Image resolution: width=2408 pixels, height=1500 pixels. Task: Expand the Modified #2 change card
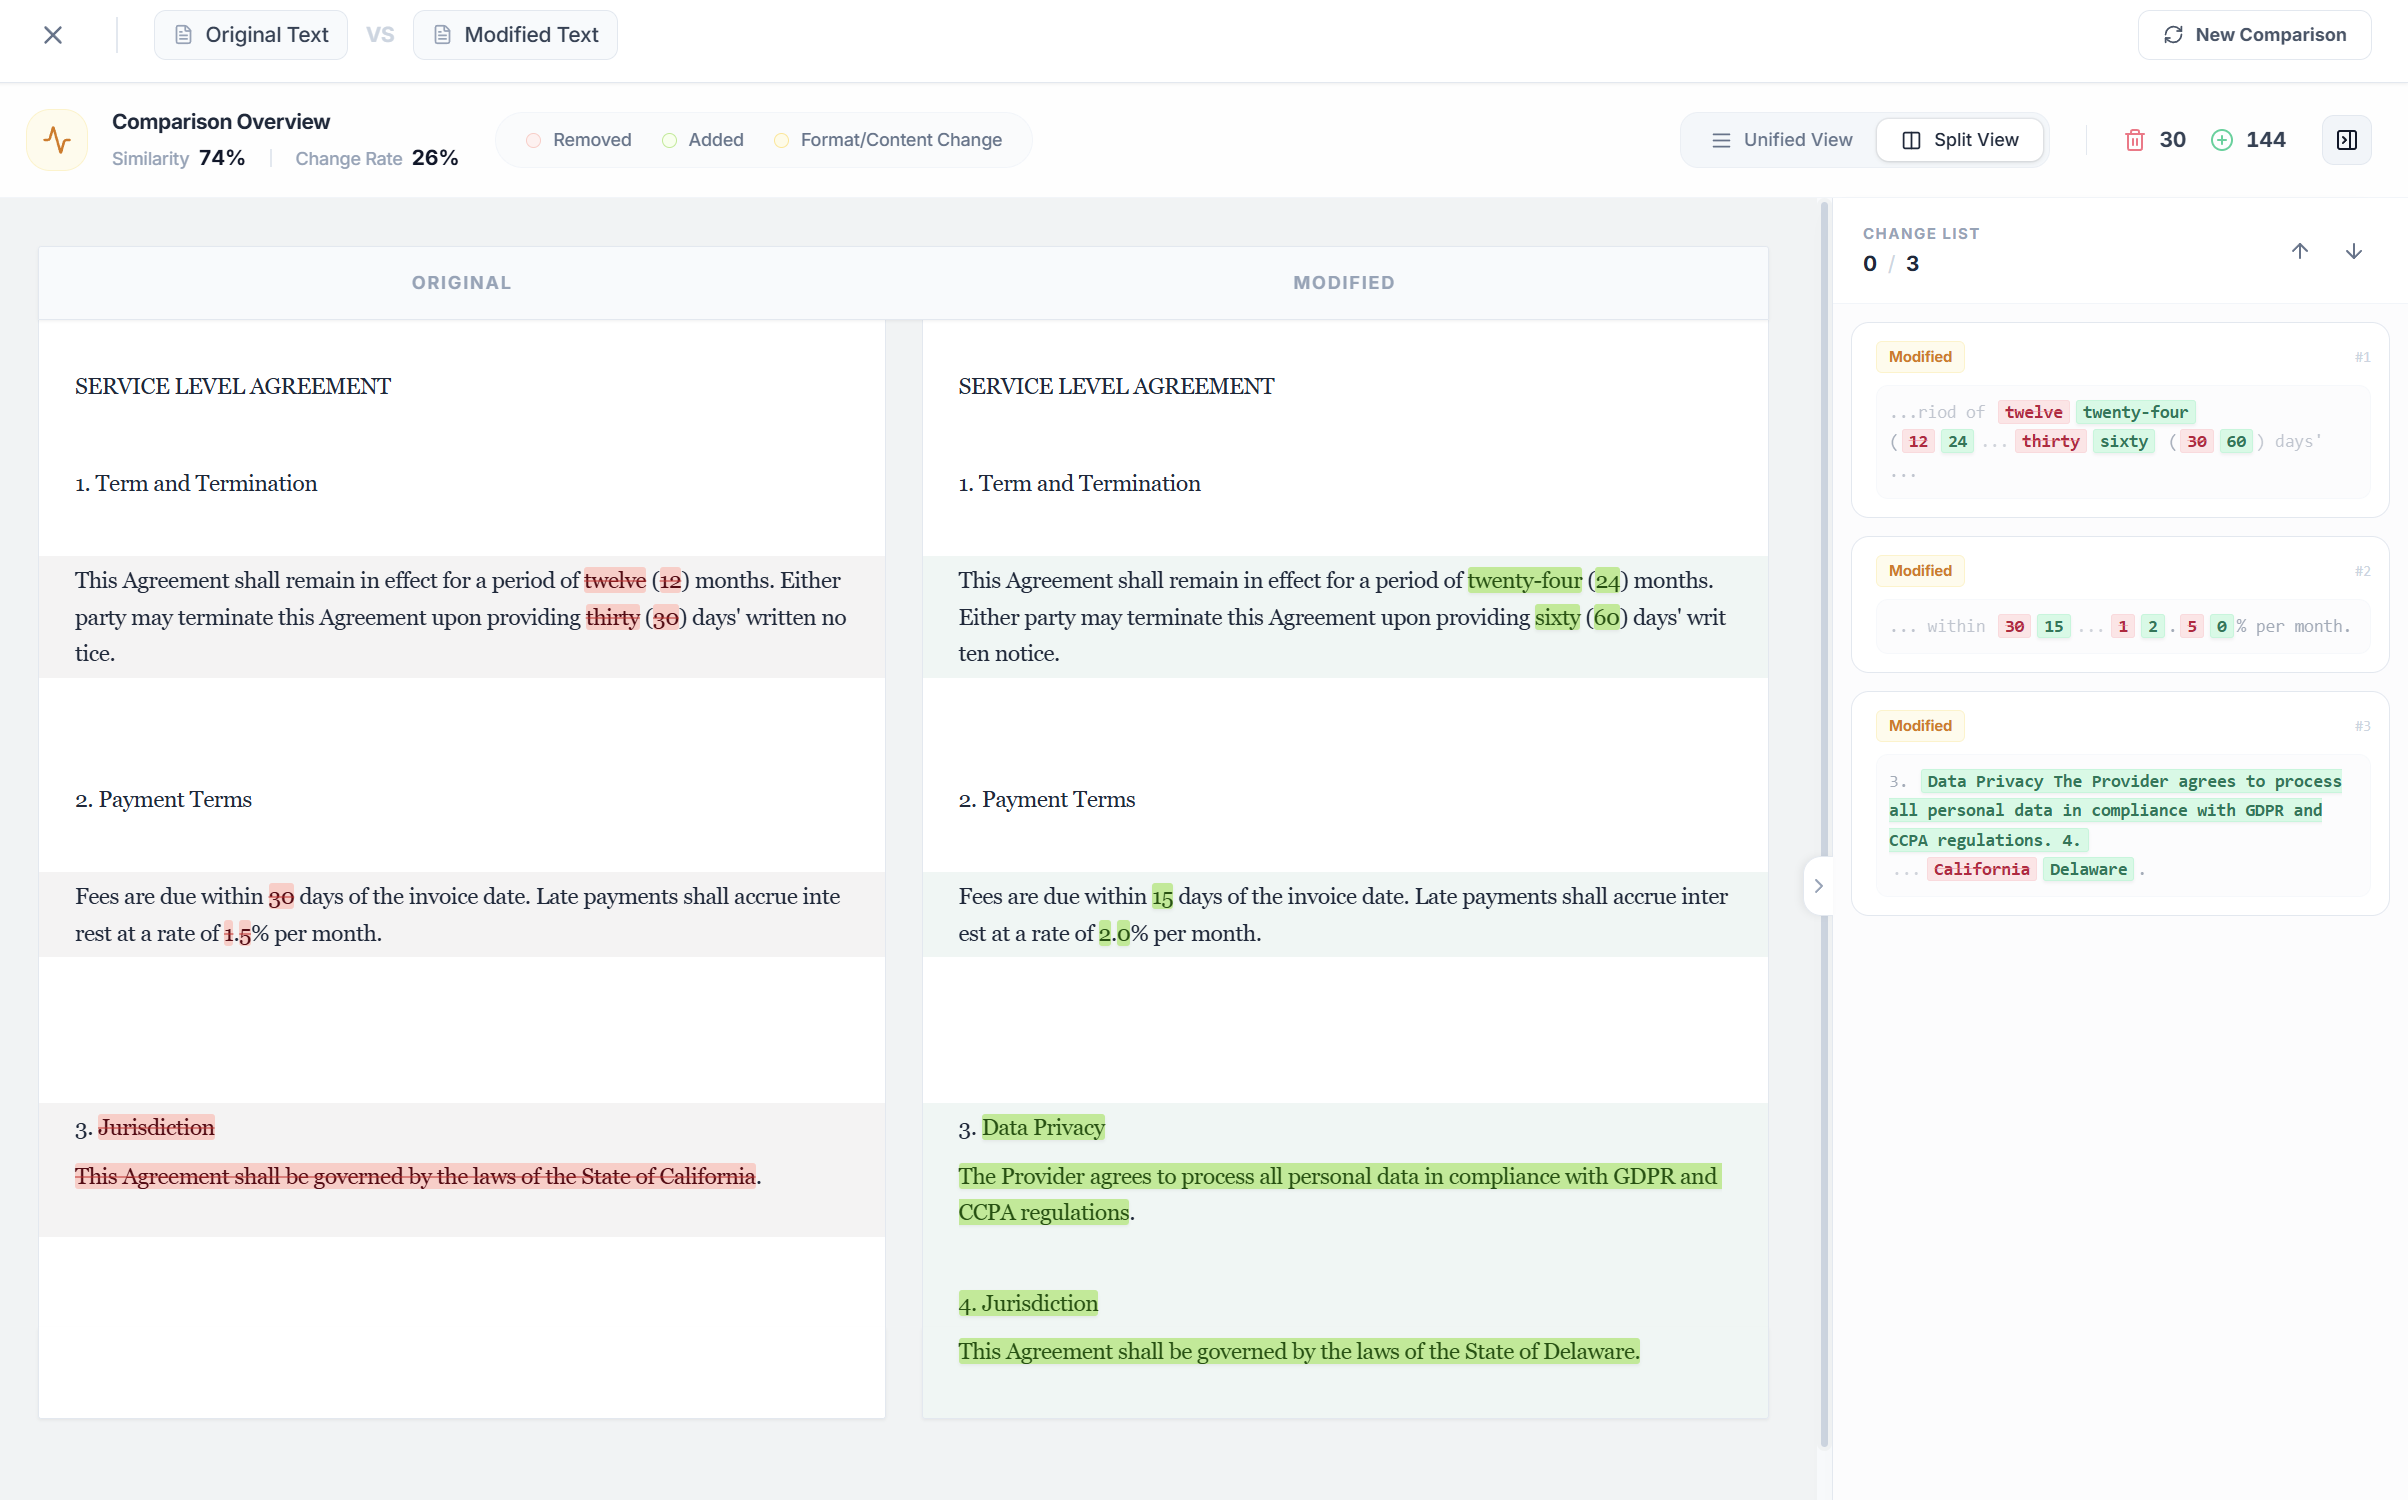[x=2120, y=600]
